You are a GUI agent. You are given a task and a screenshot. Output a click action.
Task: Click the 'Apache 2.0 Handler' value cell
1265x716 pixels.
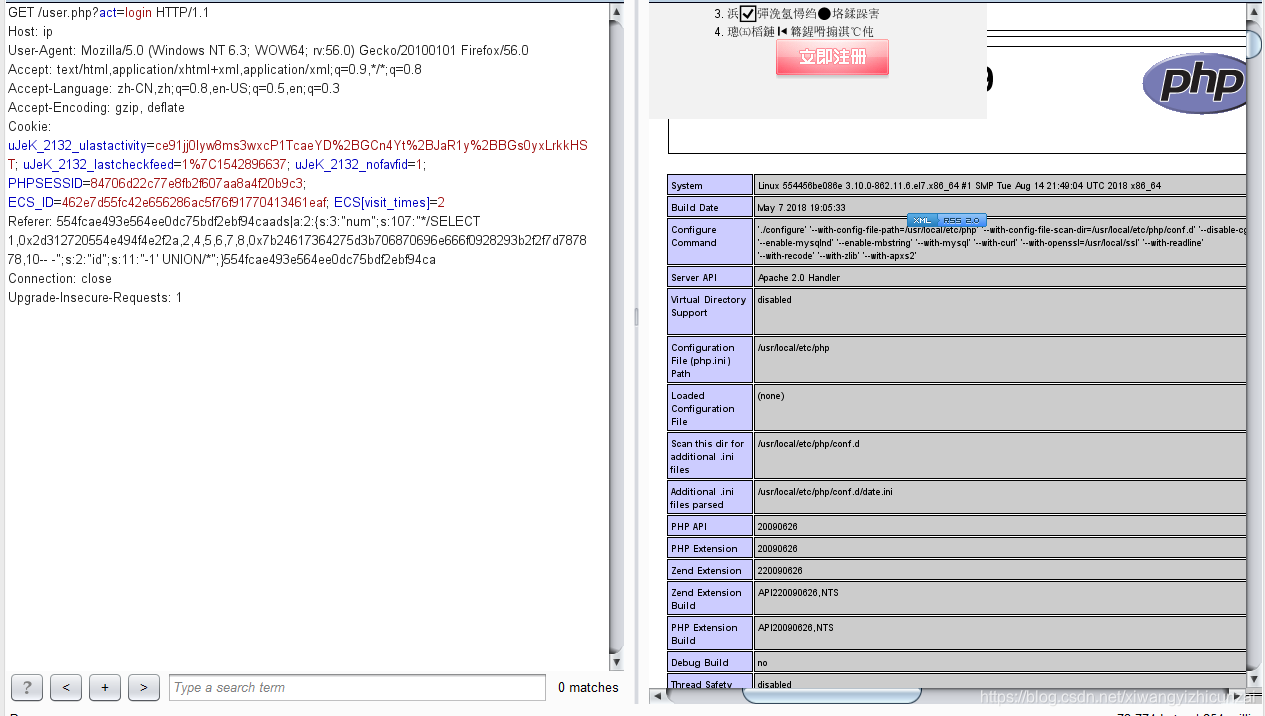coord(1000,277)
